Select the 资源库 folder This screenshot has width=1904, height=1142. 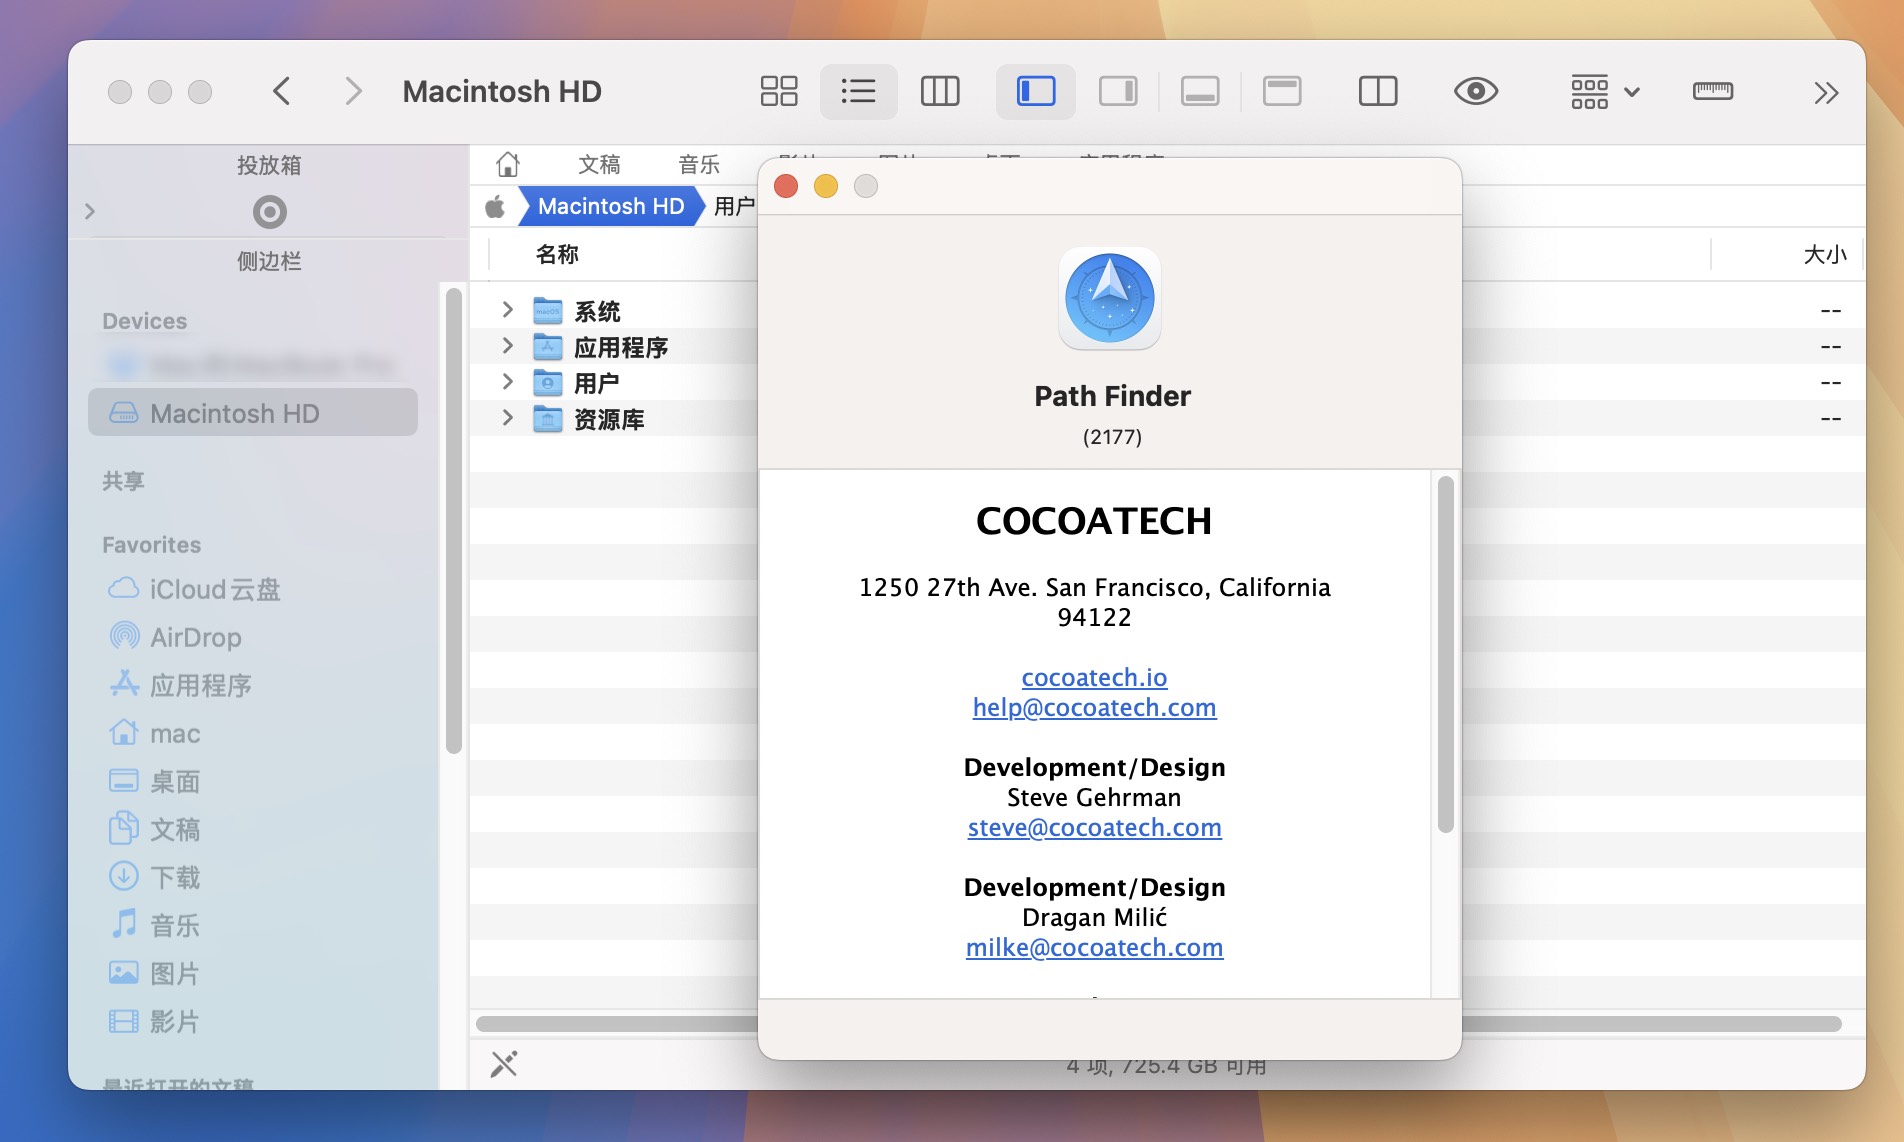click(609, 419)
